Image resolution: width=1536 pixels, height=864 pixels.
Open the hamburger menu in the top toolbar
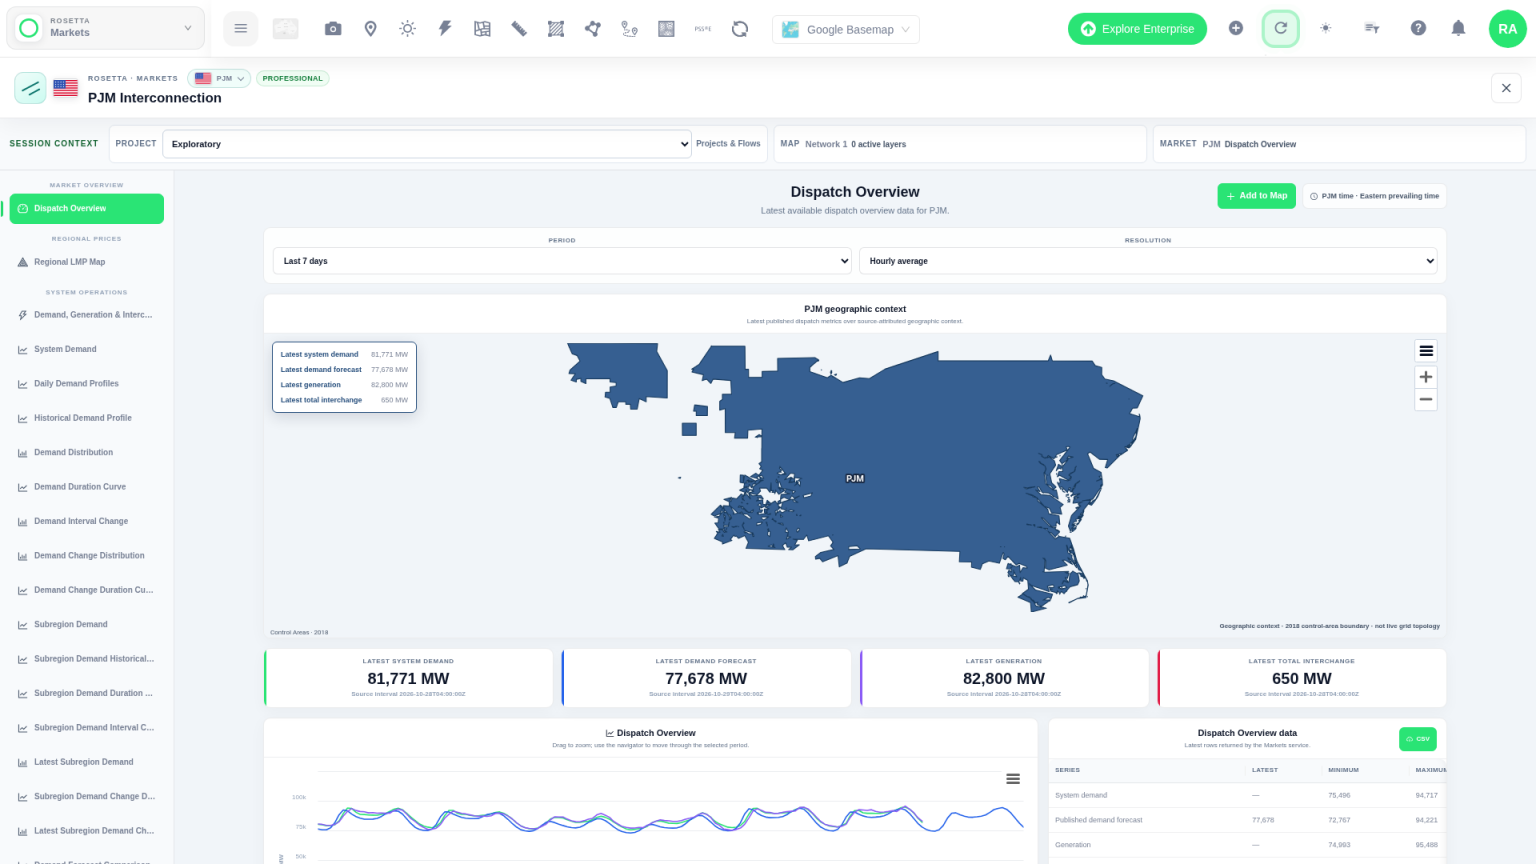tap(240, 29)
